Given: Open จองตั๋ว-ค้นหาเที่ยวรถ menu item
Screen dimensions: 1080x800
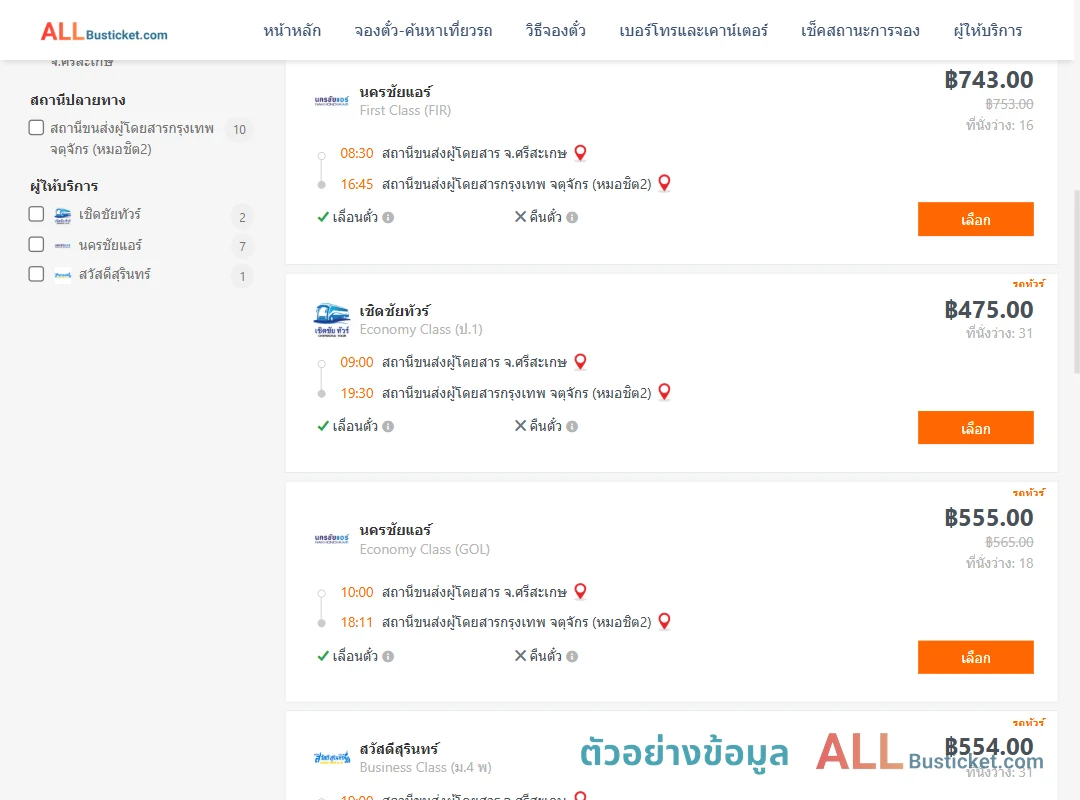Looking at the screenshot, I should point(423,31).
